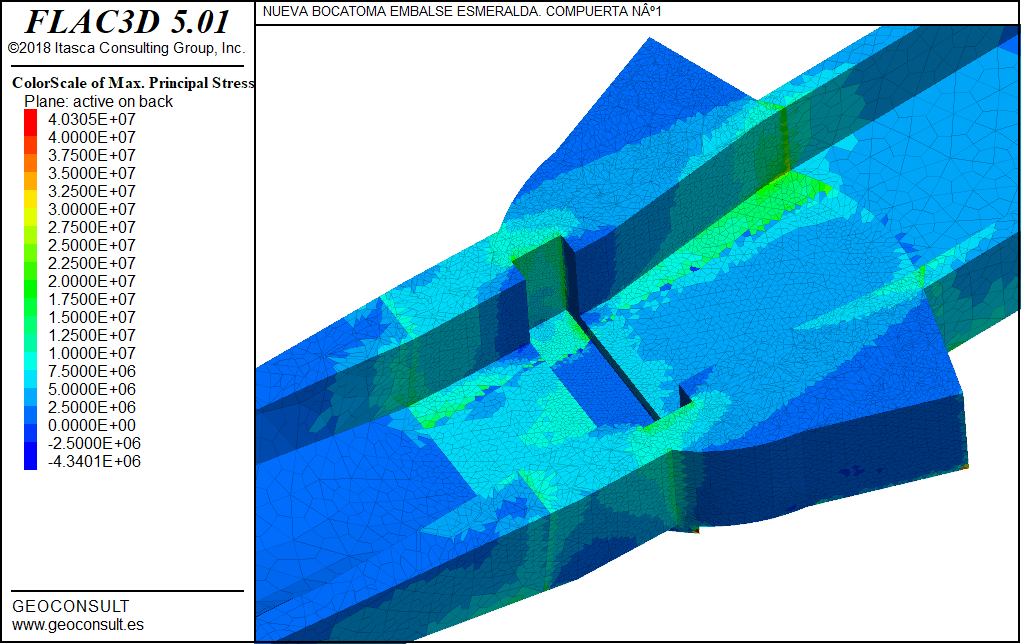Click the legend value 2.0000E+07

click(92, 281)
